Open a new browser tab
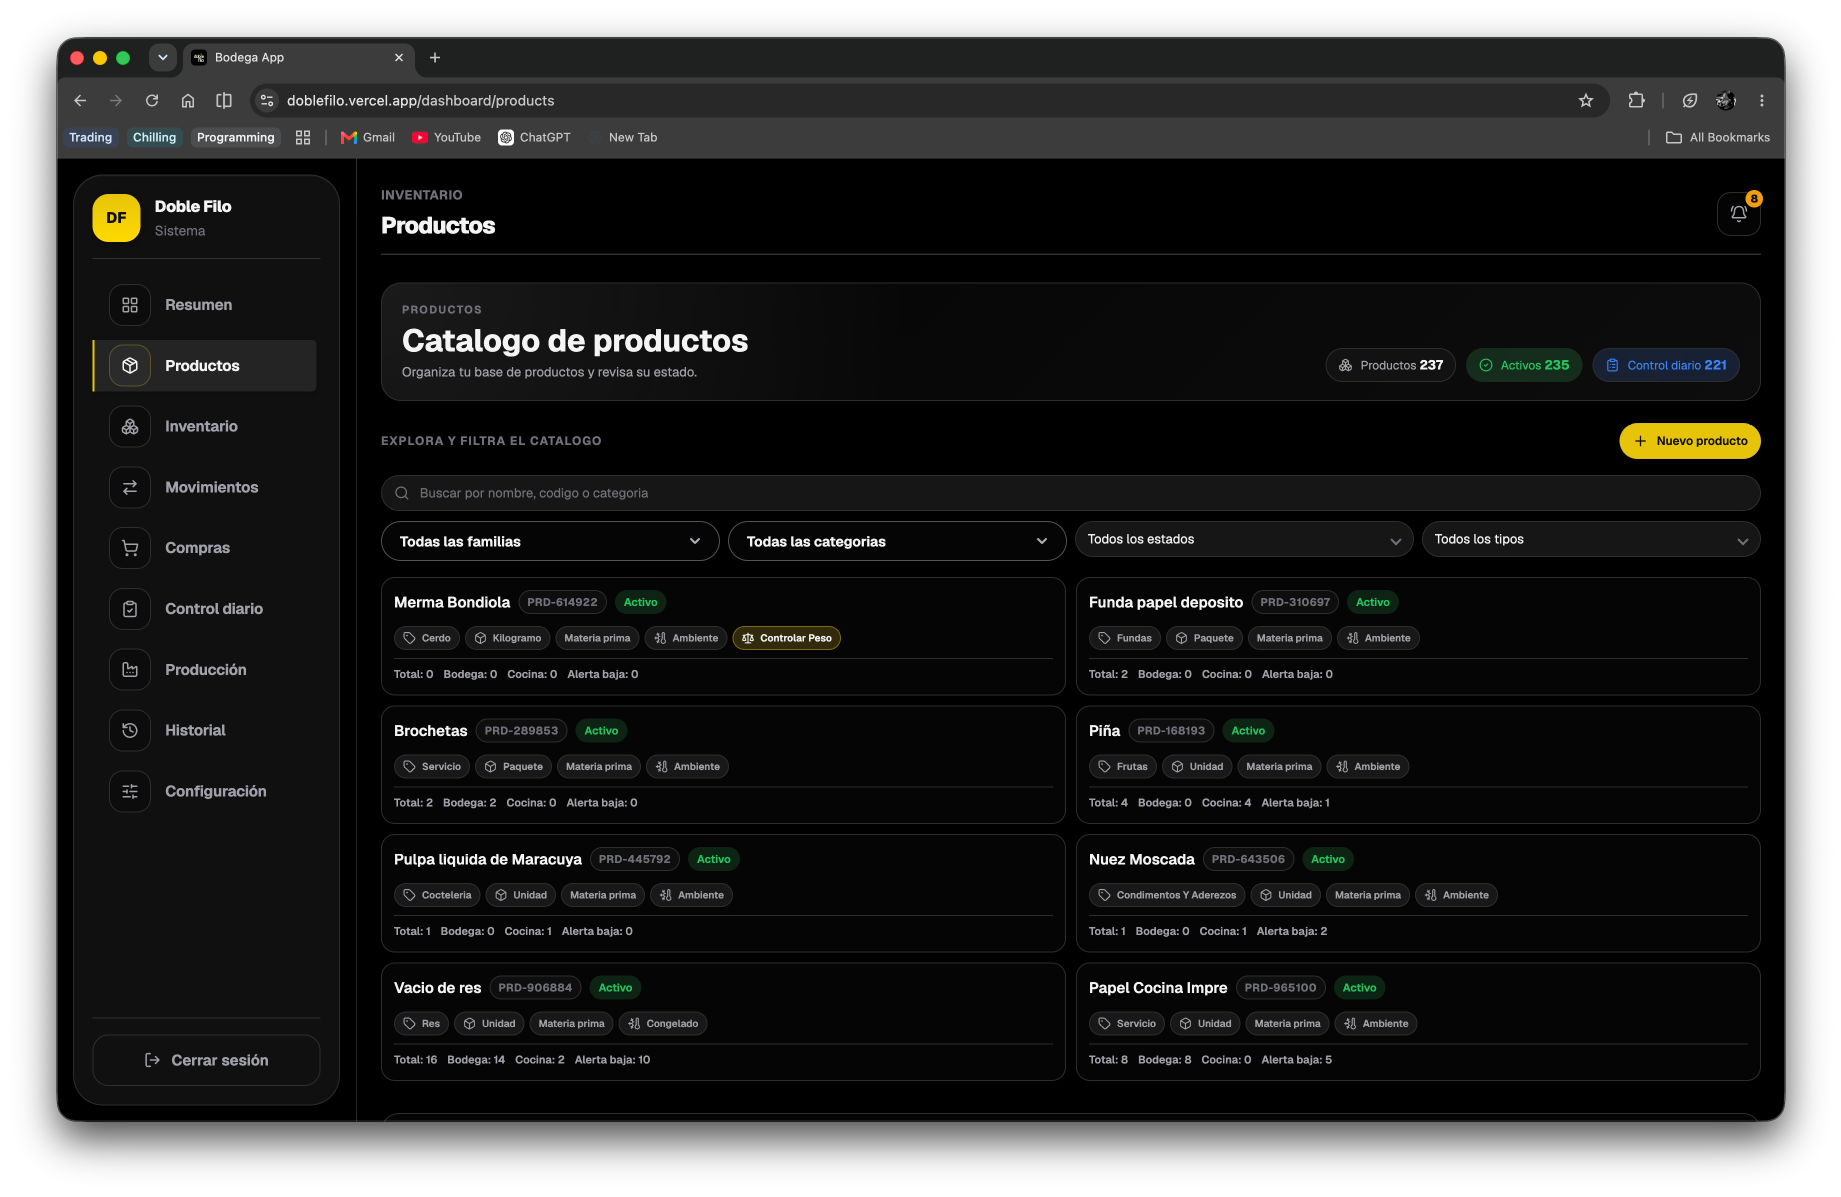Viewport: 1841px width, 1197px height. point(435,58)
